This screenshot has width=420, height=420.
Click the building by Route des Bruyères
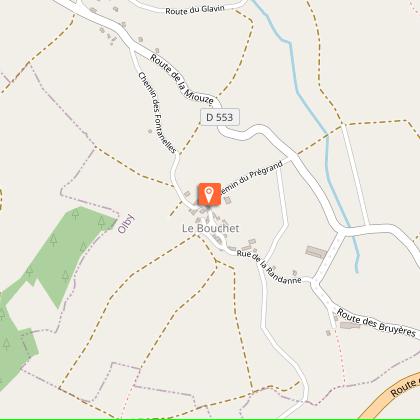point(350,325)
